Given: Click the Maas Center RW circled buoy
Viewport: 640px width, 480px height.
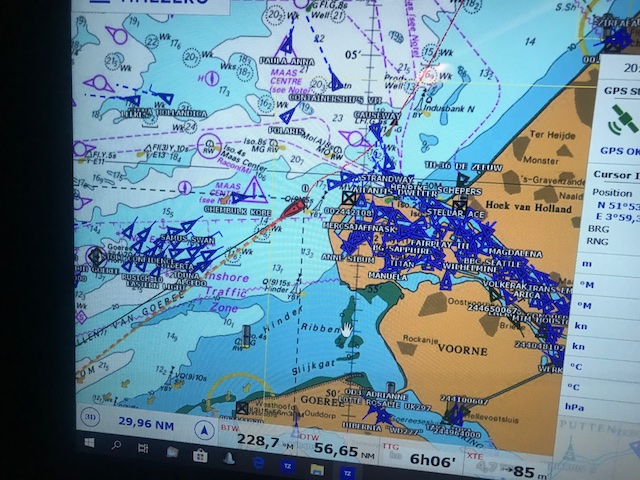Looking at the screenshot, I should pos(209,146).
